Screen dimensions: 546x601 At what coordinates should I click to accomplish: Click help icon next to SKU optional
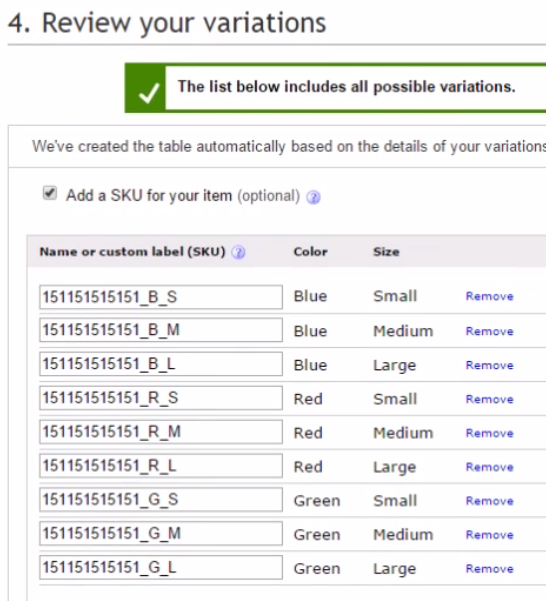[x=313, y=197]
